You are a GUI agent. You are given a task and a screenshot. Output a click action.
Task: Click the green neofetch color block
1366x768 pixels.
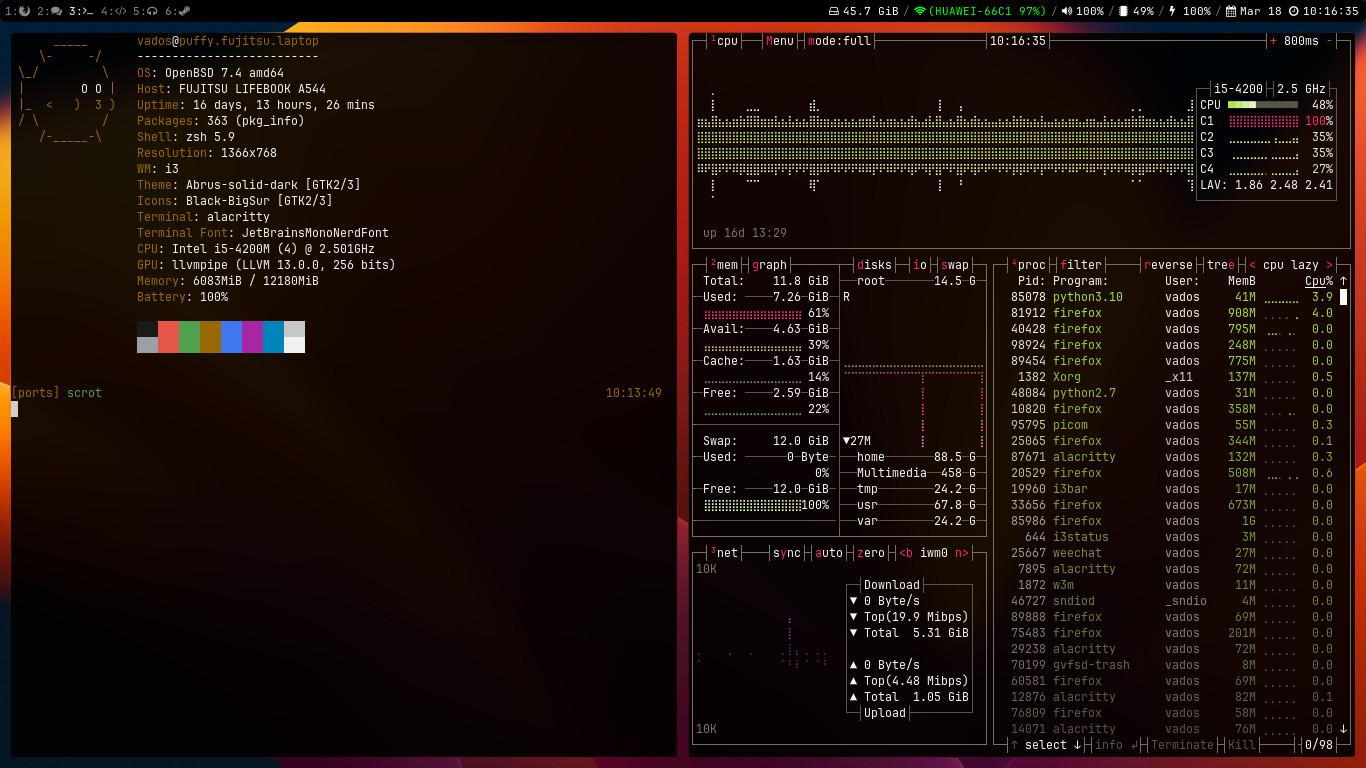pos(189,337)
